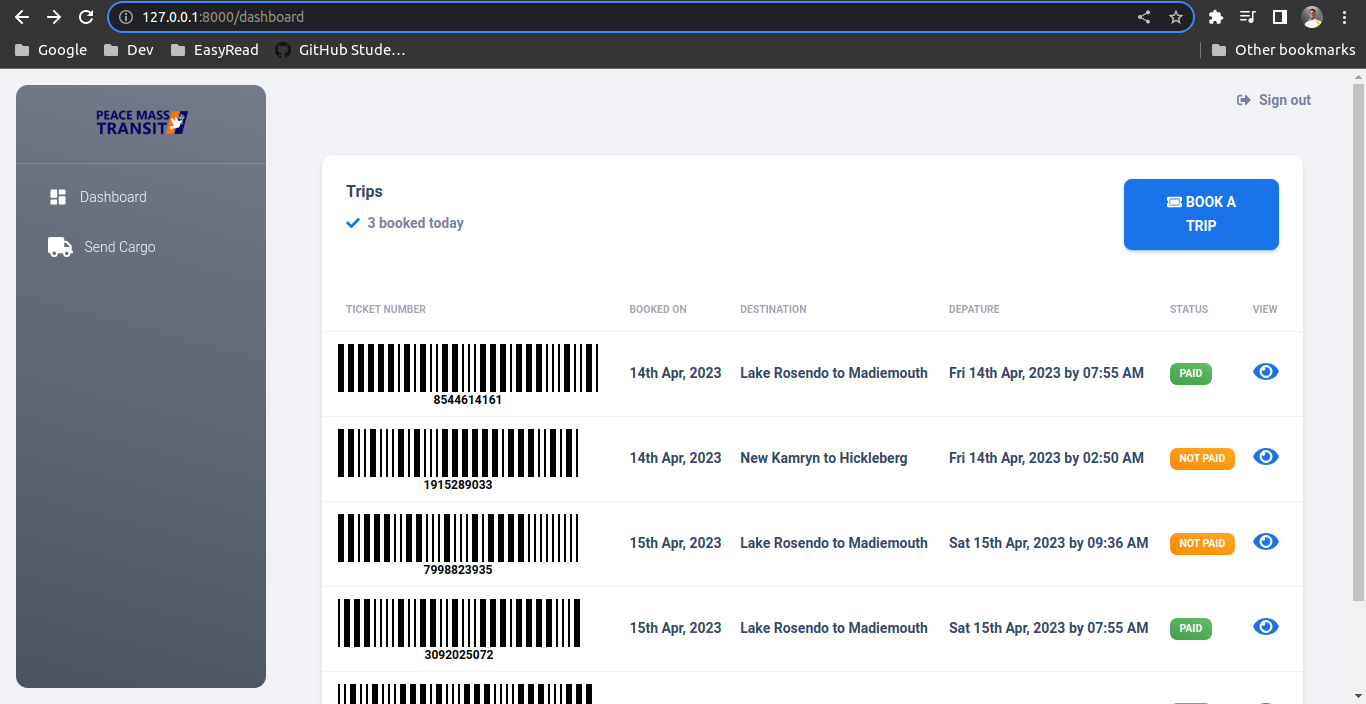The width and height of the screenshot is (1366, 704).
Task: Click the Trips heading
Action: 365,191
